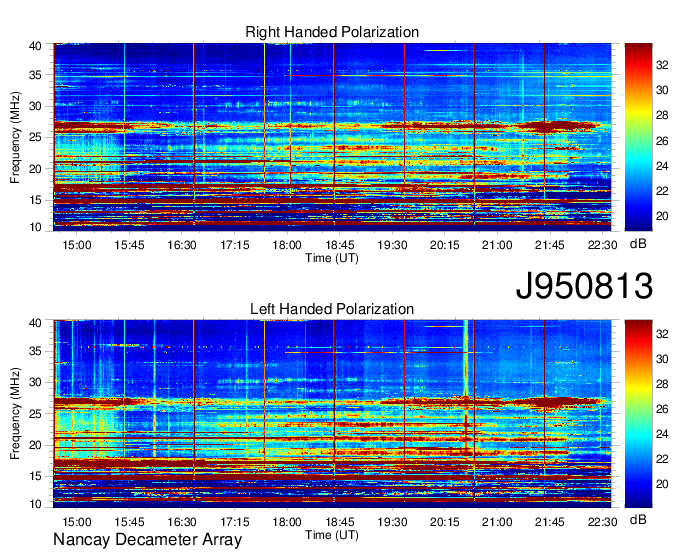The height and width of the screenshot is (552, 680).
Task: Click the 20 MHz tick of Left Handed plot
Action: point(35,445)
